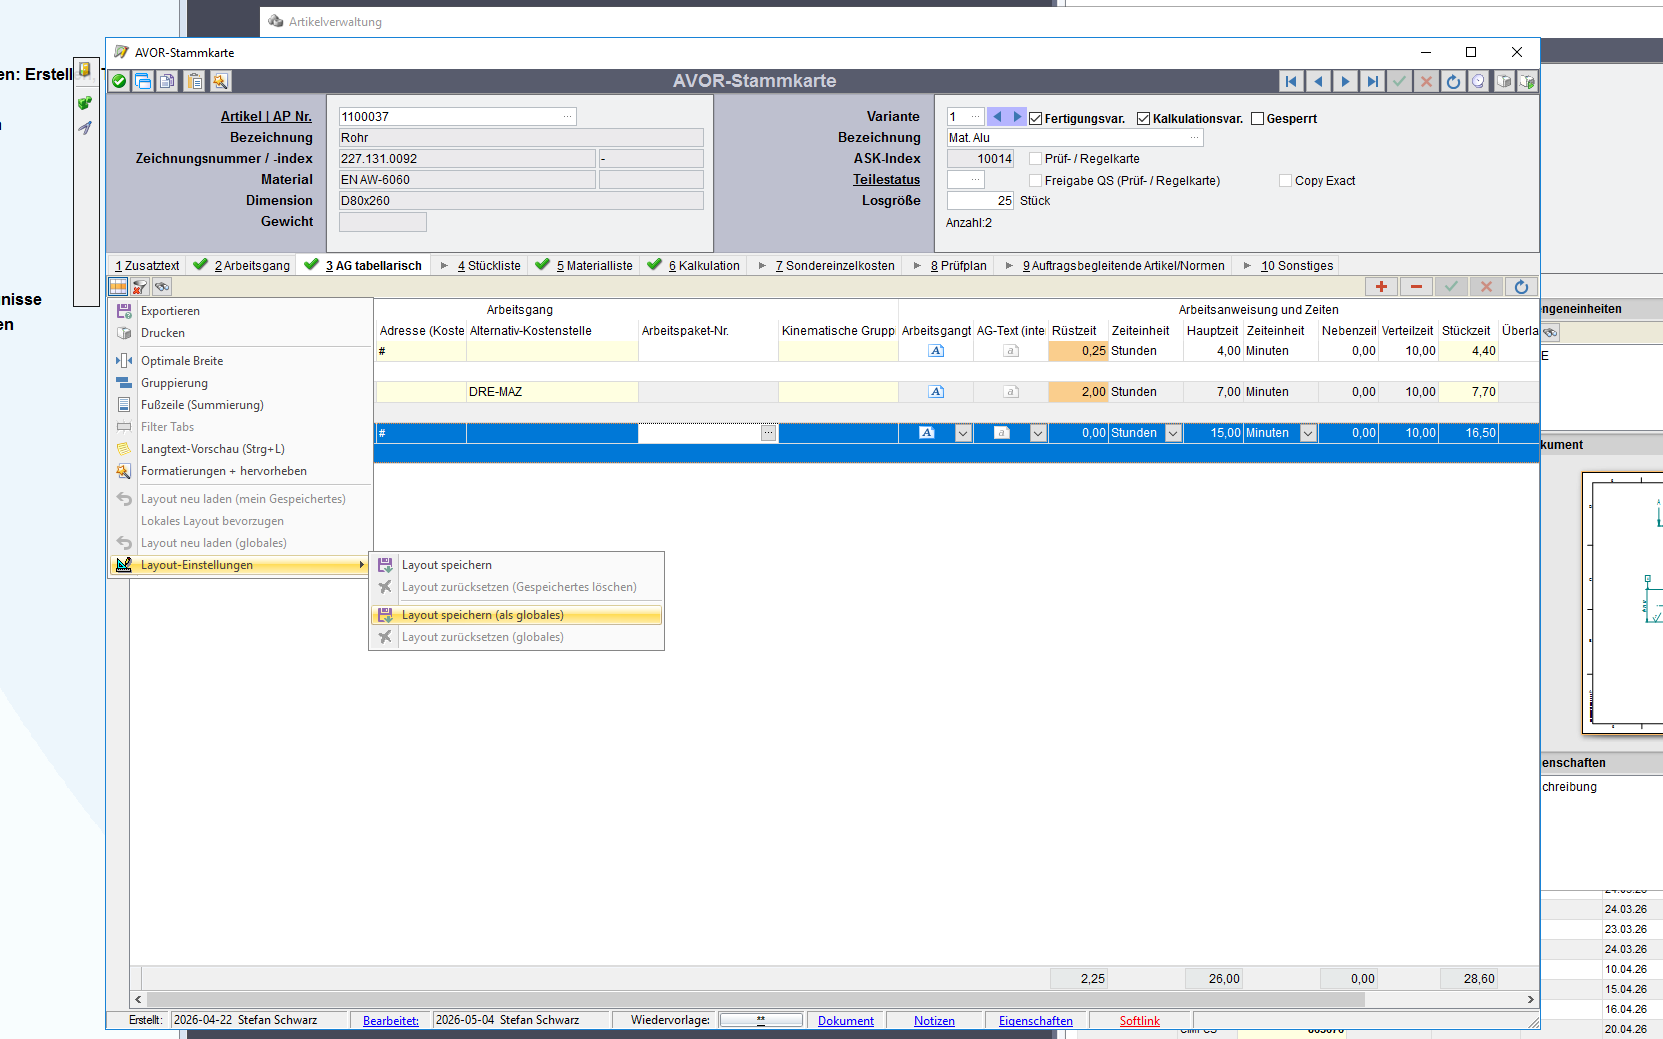Image resolution: width=1663 pixels, height=1039 pixels.
Task: Click the paste clipboard icon in header toolbar
Action: [x=195, y=81]
